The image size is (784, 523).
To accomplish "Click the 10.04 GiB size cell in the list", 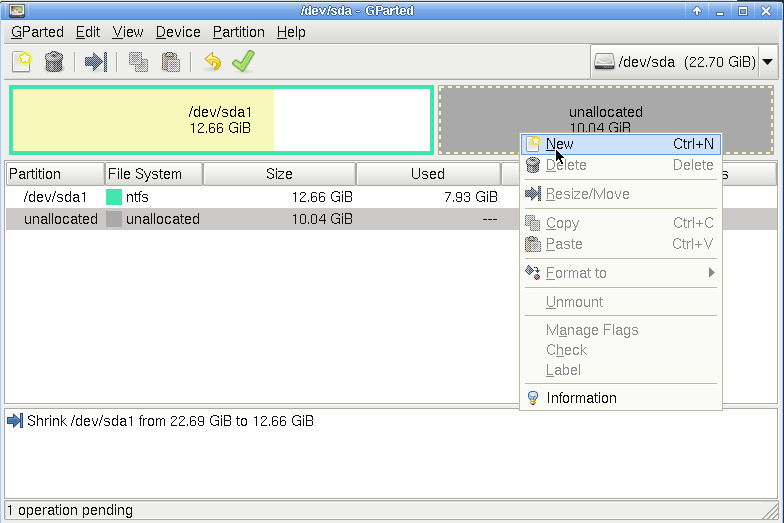I will (322, 219).
